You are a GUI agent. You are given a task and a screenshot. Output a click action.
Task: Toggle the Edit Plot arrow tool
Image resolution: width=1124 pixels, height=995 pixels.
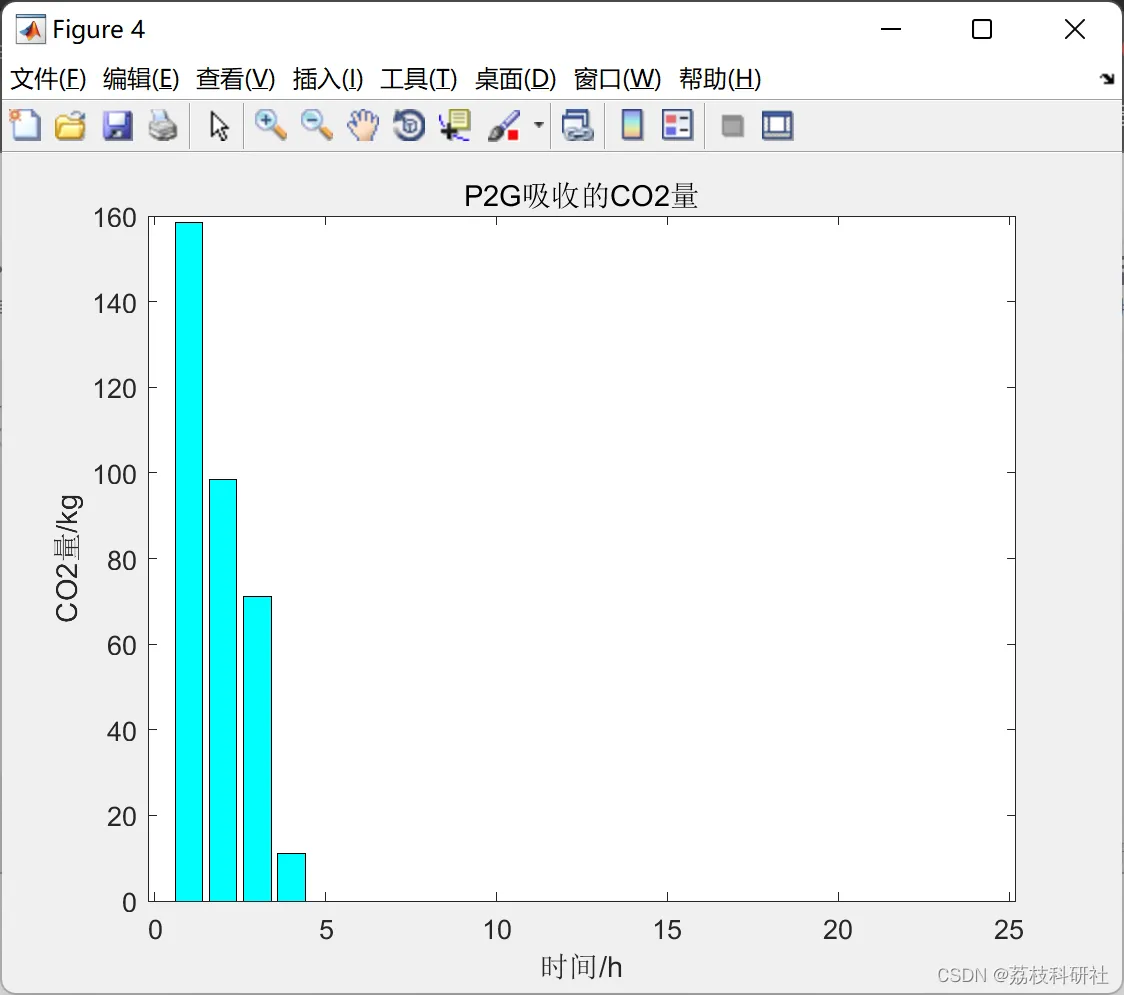pos(219,126)
